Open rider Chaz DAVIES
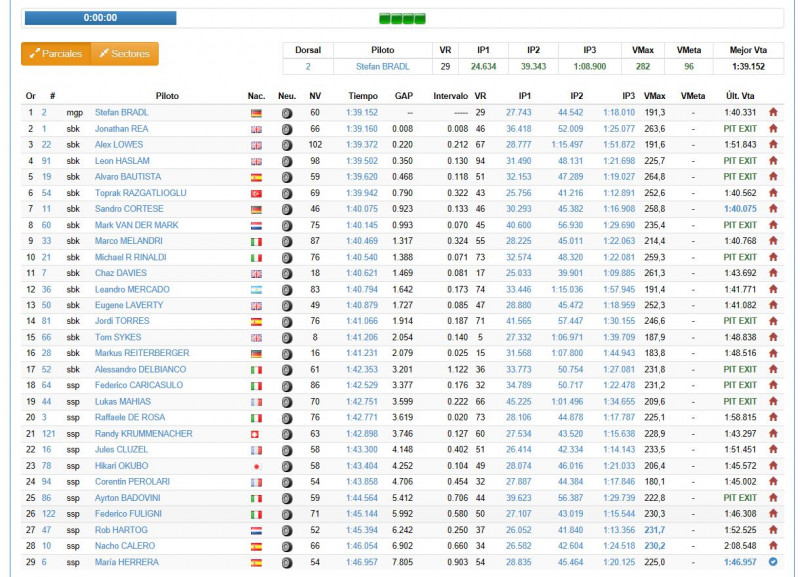The width and height of the screenshot is (800, 577). click(120, 273)
